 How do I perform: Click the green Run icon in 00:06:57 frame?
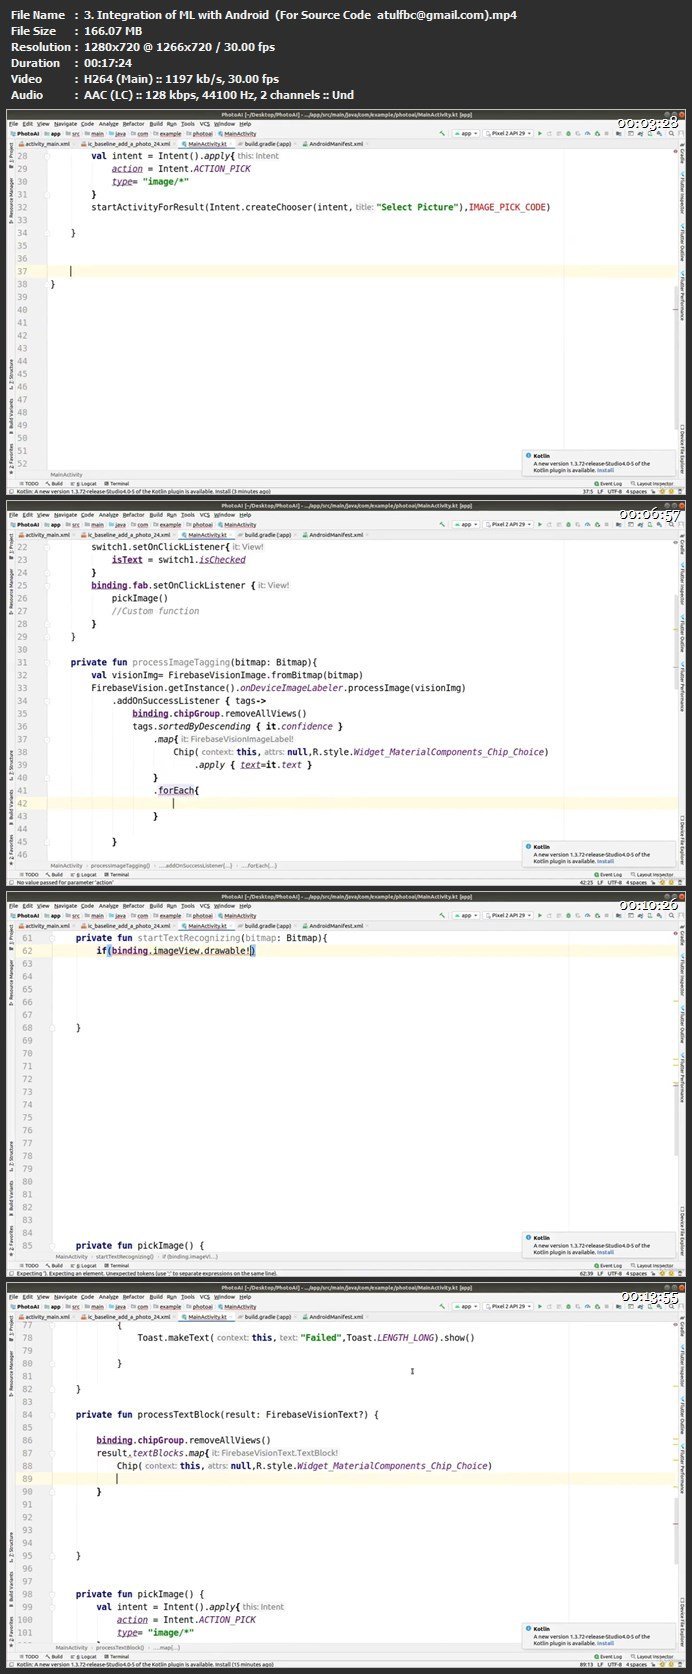pos(541,524)
